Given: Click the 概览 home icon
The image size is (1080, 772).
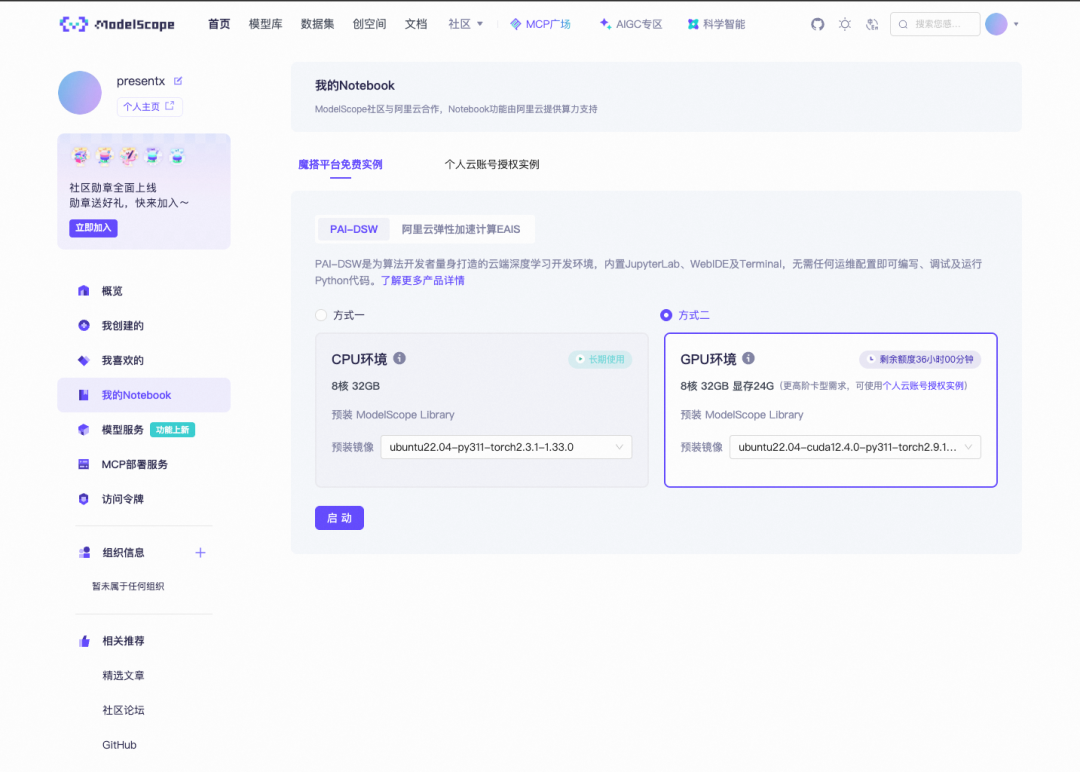Looking at the screenshot, I should click(83, 291).
